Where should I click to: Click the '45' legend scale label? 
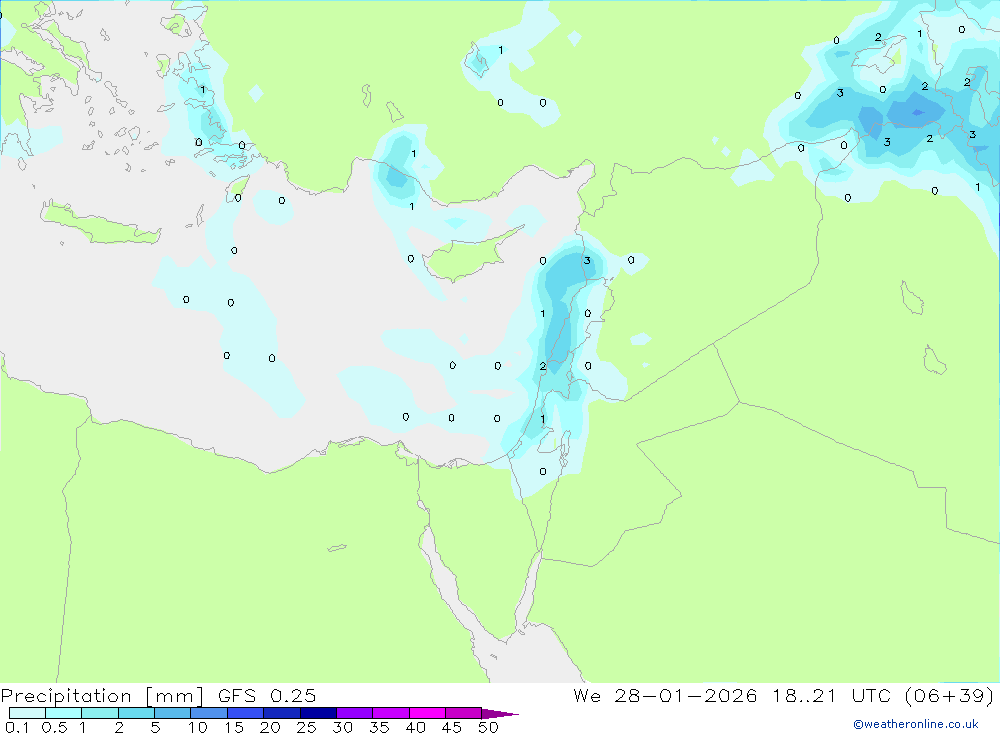click(452, 727)
